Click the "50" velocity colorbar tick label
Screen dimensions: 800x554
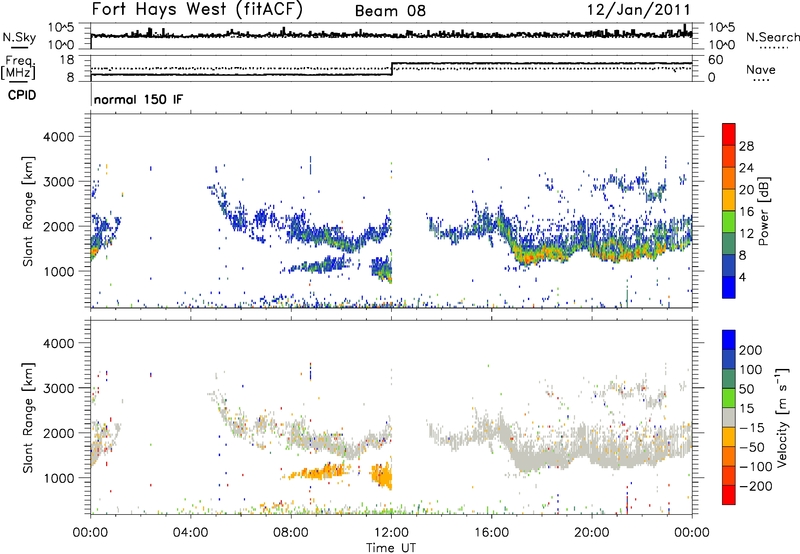tap(746, 389)
